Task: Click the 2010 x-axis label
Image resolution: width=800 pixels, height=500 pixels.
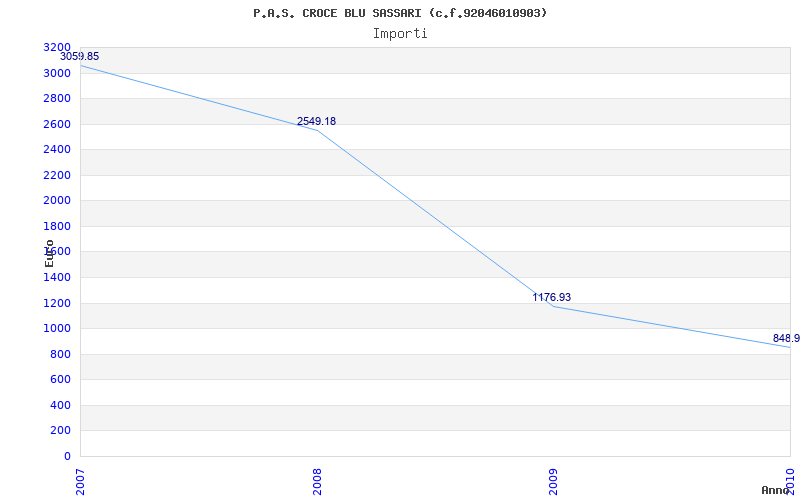Action: [x=790, y=482]
